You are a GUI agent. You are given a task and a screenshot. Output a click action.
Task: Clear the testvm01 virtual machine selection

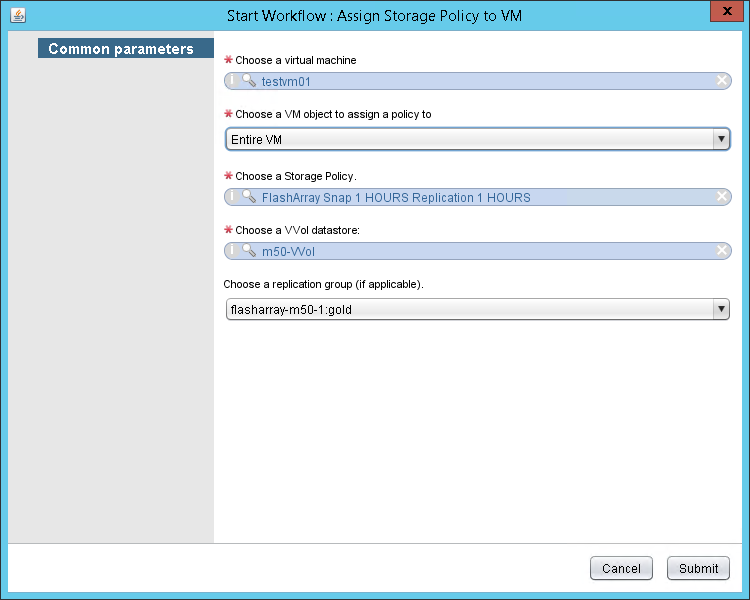point(722,82)
